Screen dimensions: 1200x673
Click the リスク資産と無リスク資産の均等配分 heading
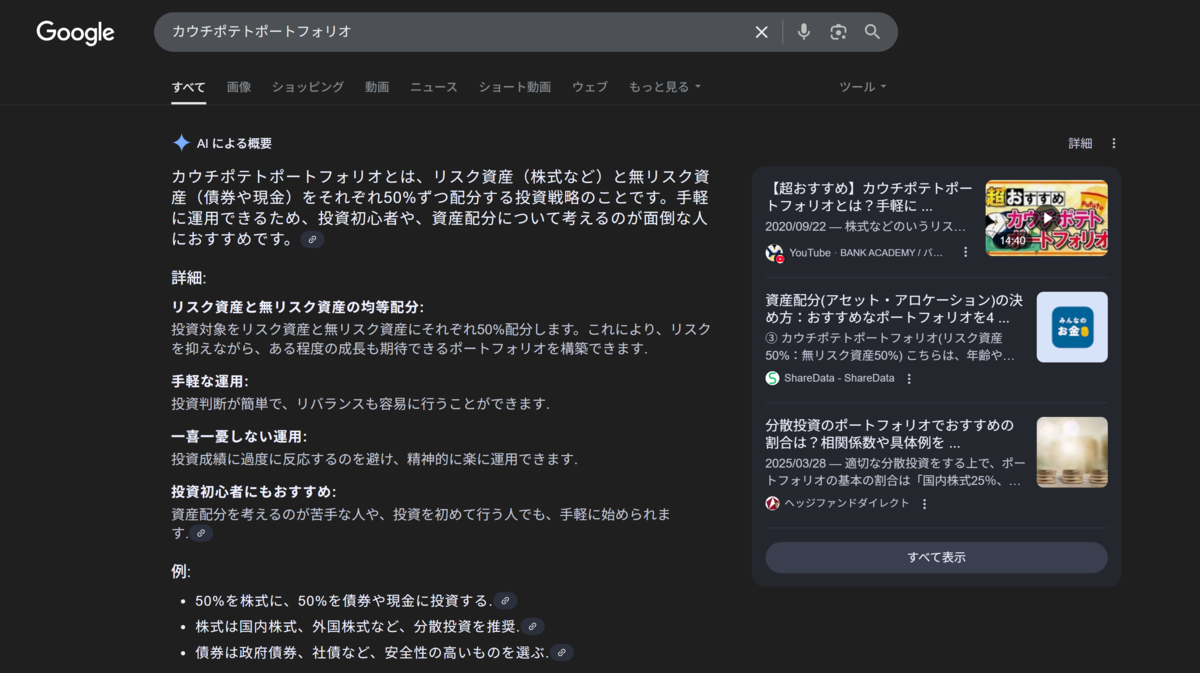(x=297, y=307)
